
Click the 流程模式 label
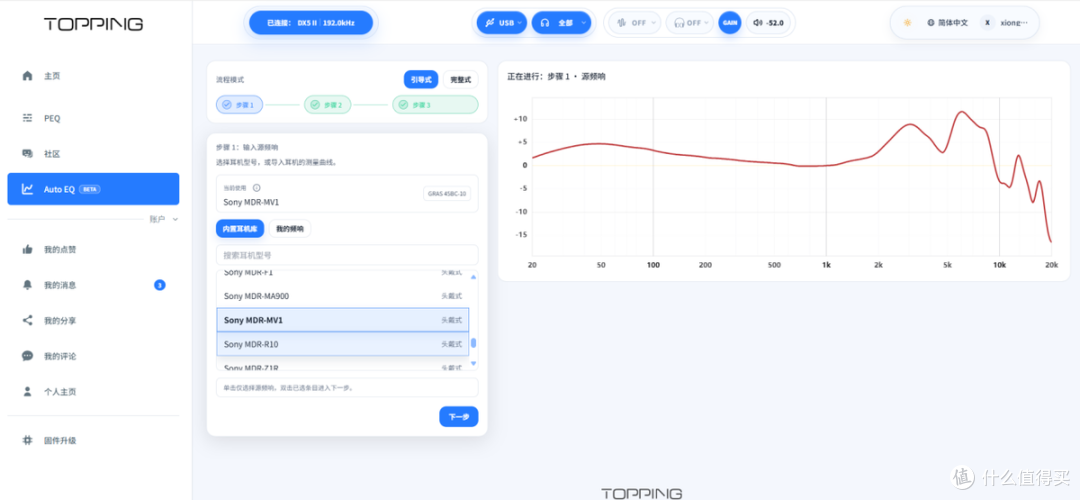(230, 80)
